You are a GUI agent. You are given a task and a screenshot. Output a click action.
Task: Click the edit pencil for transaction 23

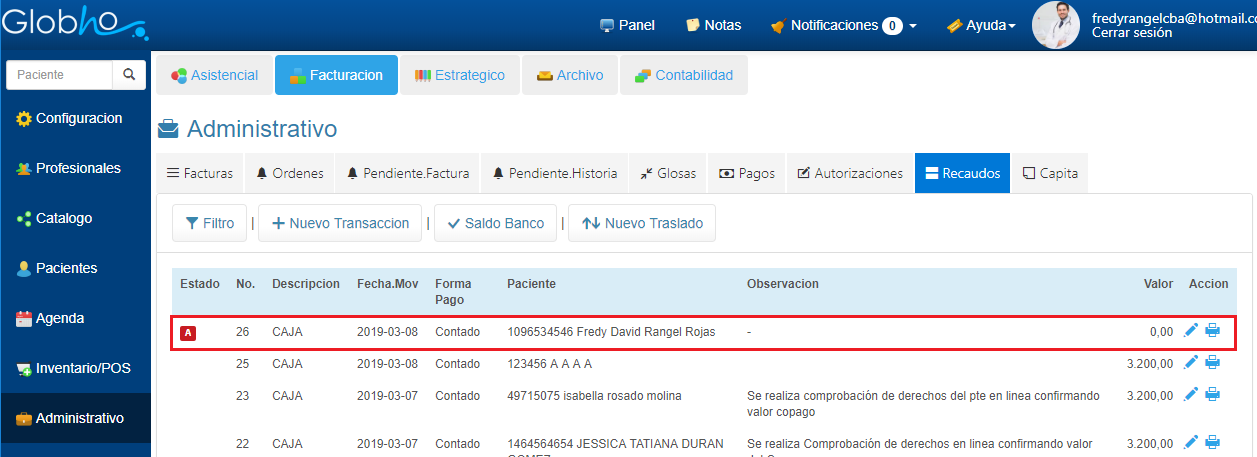(1190, 395)
